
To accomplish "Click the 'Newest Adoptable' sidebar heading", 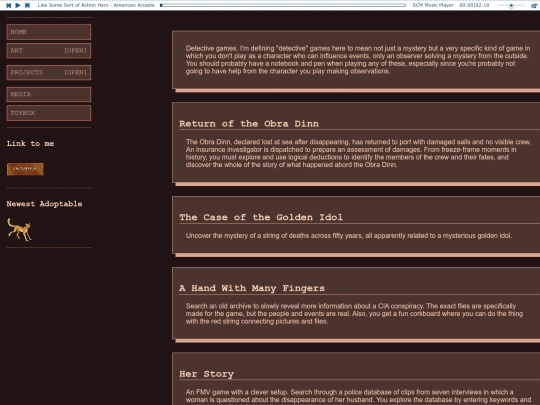I will (44, 204).
